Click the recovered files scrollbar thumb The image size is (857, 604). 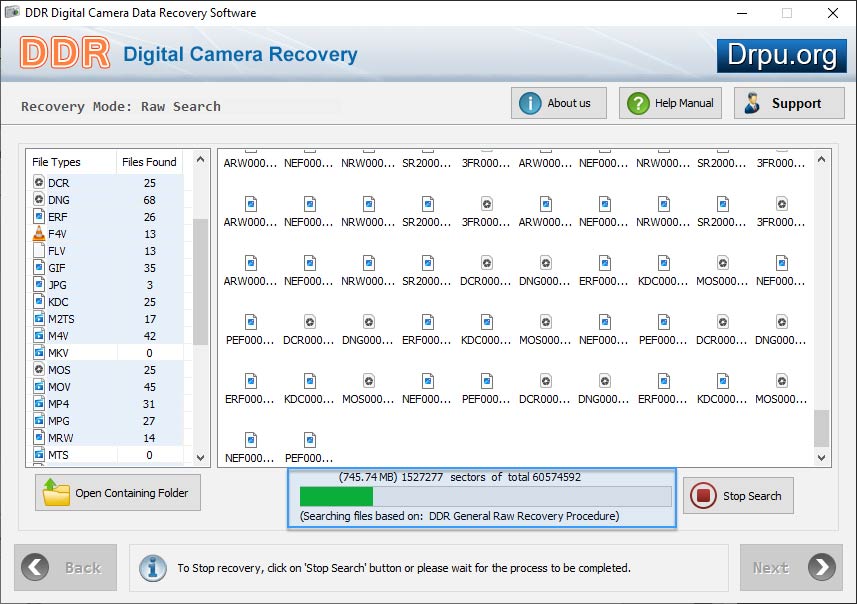click(x=821, y=429)
